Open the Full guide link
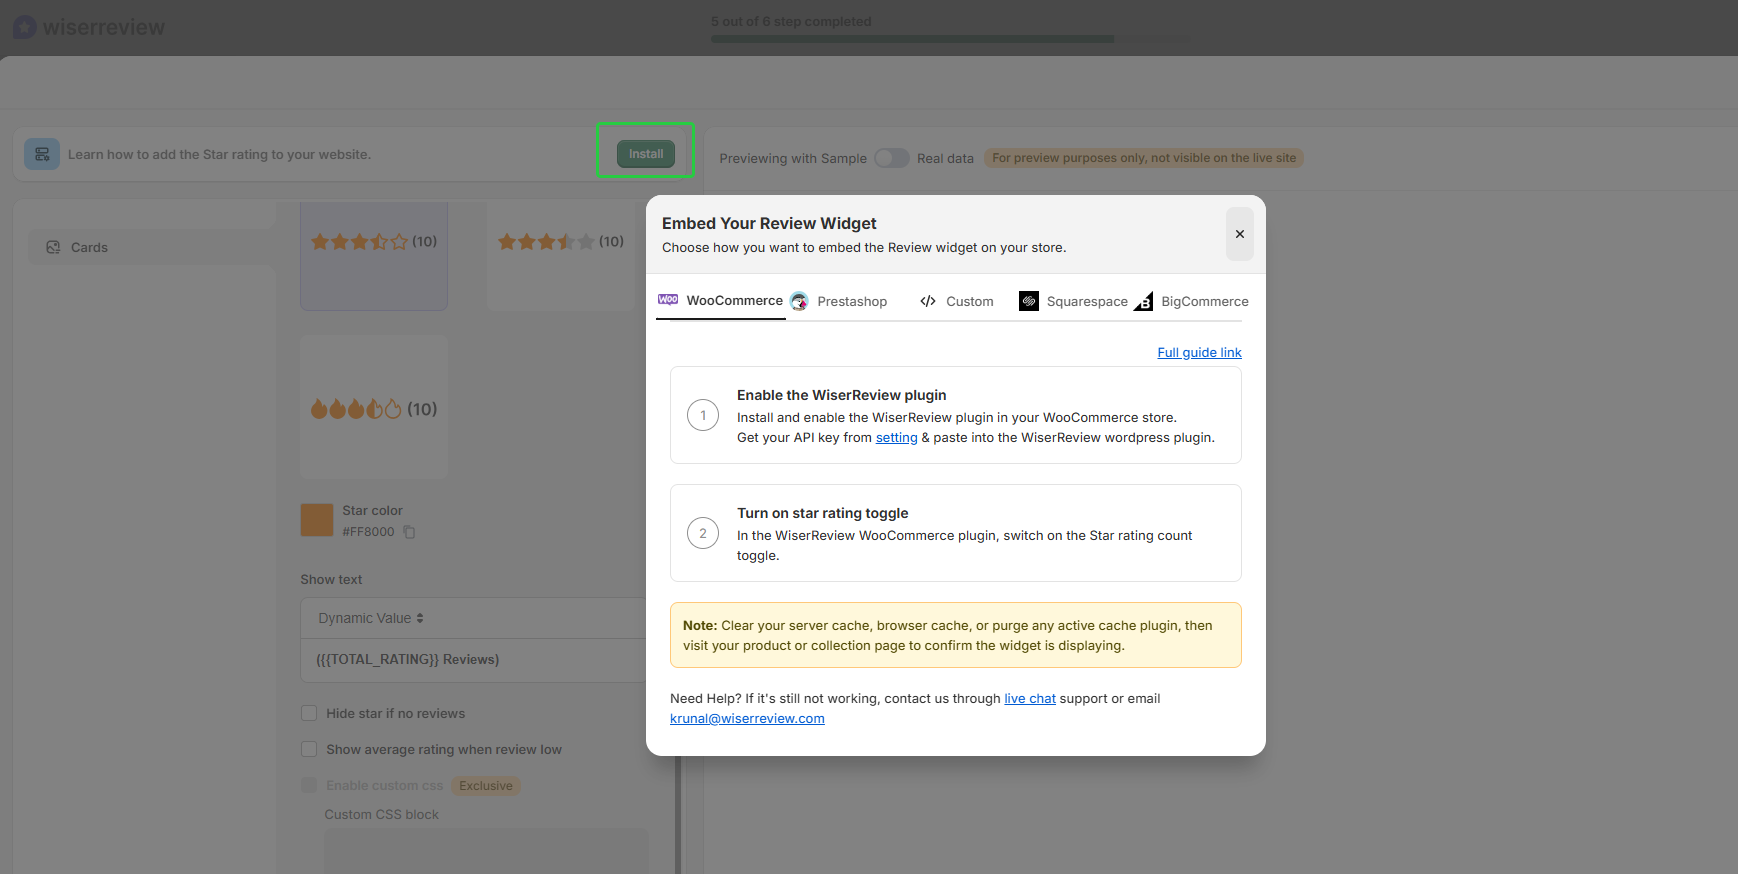The height and width of the screenshot is (874, 1738). (x=1199, y=352)
